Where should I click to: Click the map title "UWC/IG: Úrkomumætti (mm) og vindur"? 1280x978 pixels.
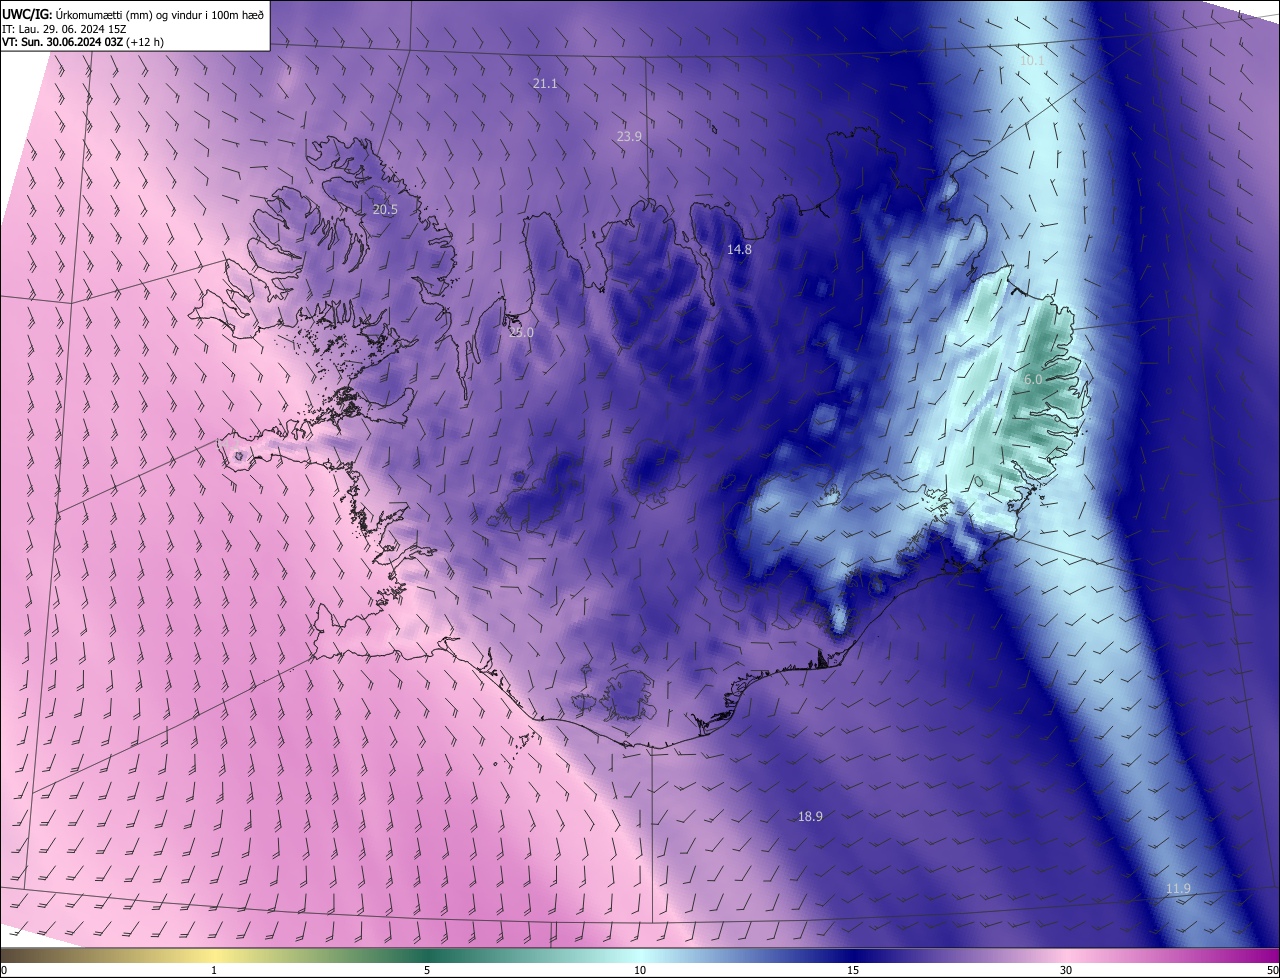pyautogui.click(x=133, y=14)
